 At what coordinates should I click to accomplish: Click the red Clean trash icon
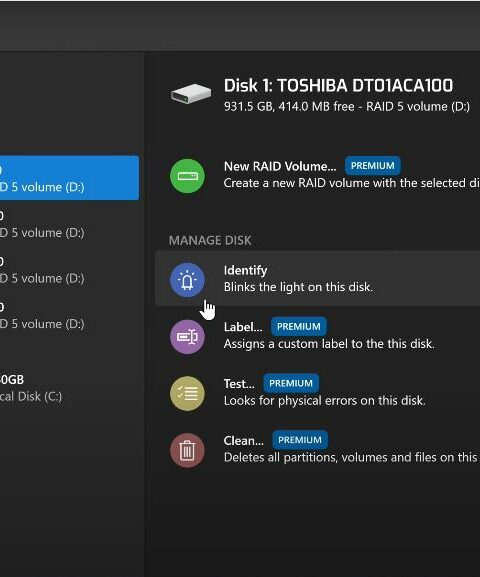(x=187, y=450)
